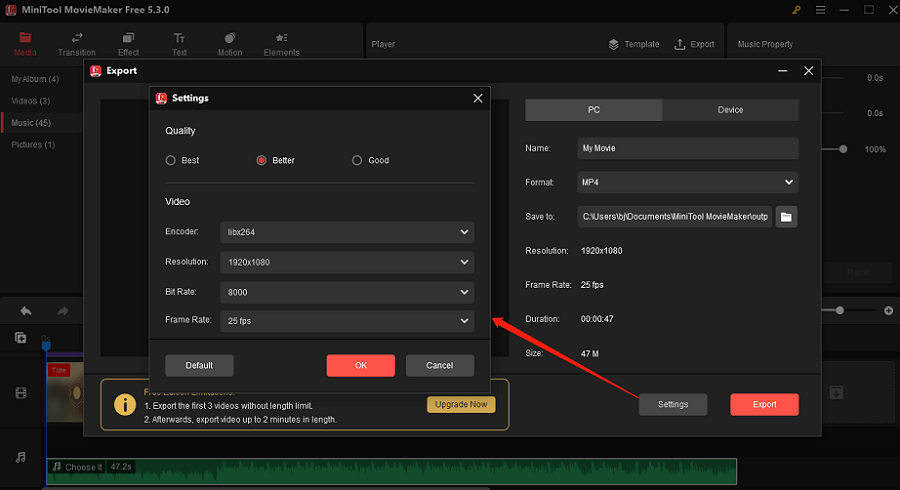Click the Size 47 M value
This screenshot has height=490, width=900.
589,353
